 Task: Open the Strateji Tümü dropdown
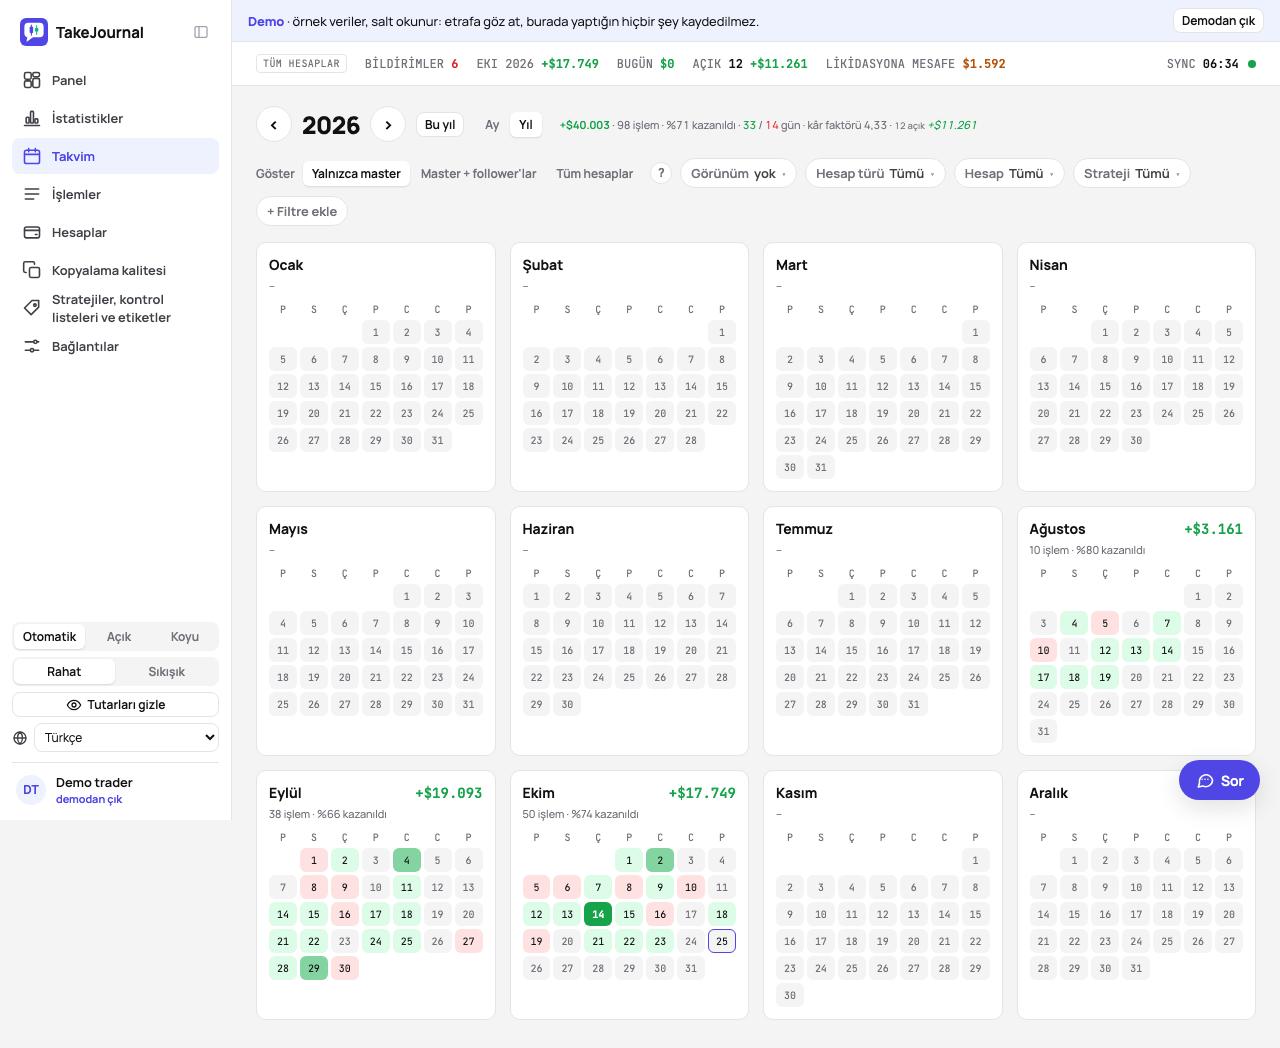pos(1132,173)
